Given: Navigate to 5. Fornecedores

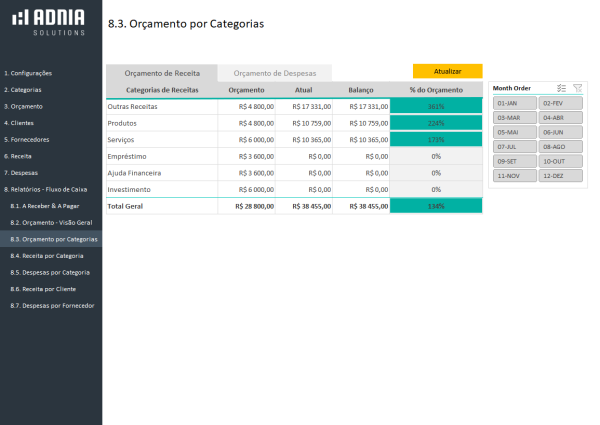Looking at the screenshot, I should [x=26, y=139].
